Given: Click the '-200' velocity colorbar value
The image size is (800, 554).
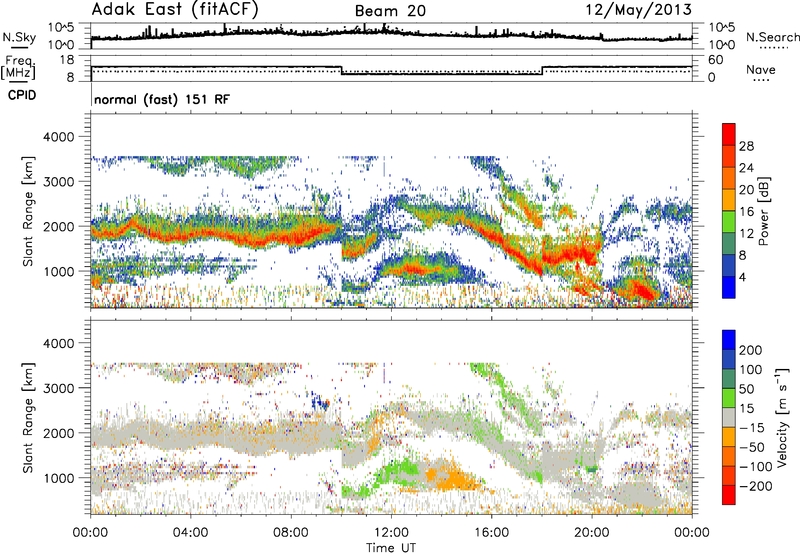Looking at the screenshot, I should [x=756, y=486].
